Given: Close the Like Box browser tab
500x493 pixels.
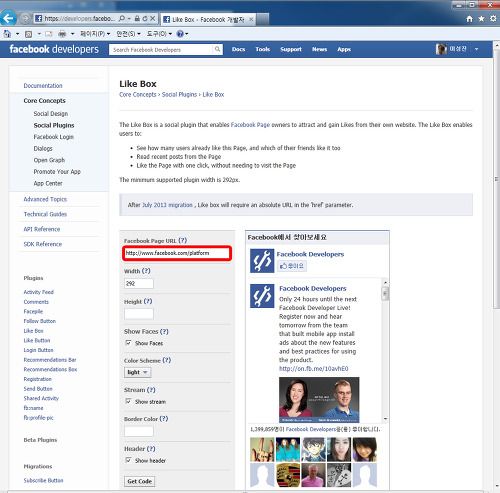Looking at the screenshot, I should coord(251,20).
